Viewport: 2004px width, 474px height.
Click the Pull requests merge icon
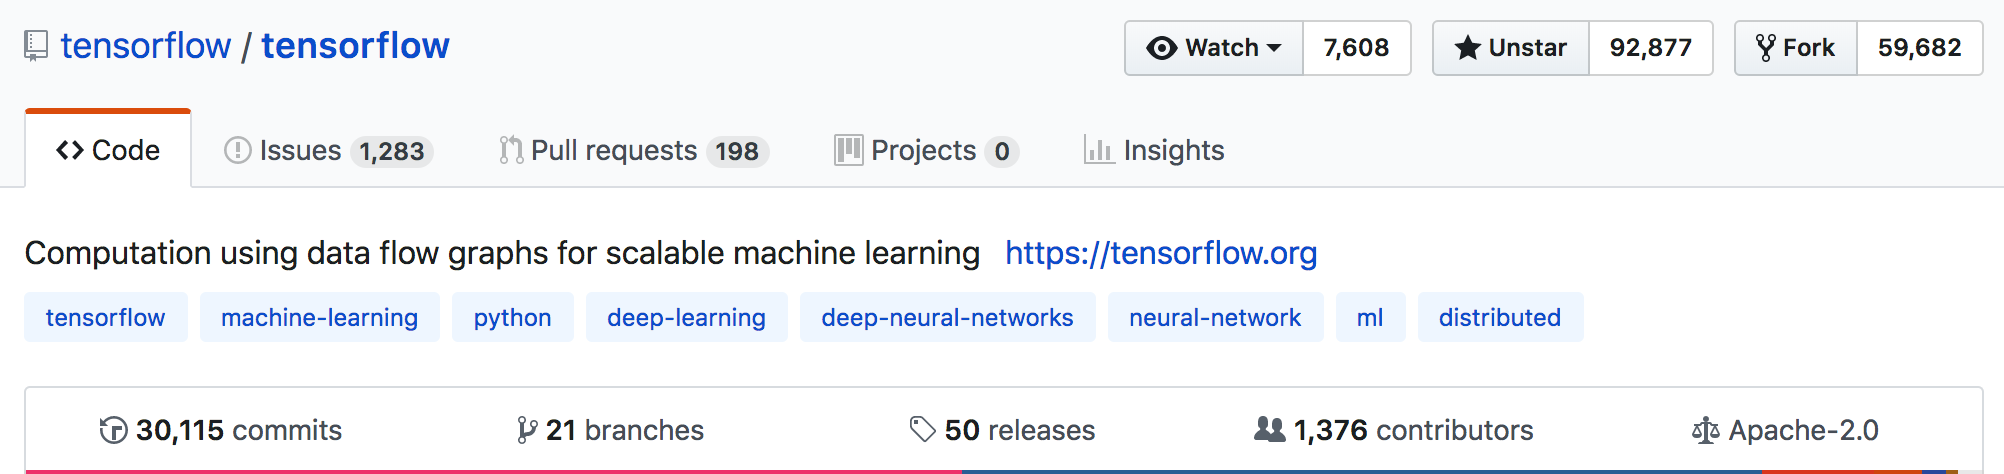click(x=511, y=150)
